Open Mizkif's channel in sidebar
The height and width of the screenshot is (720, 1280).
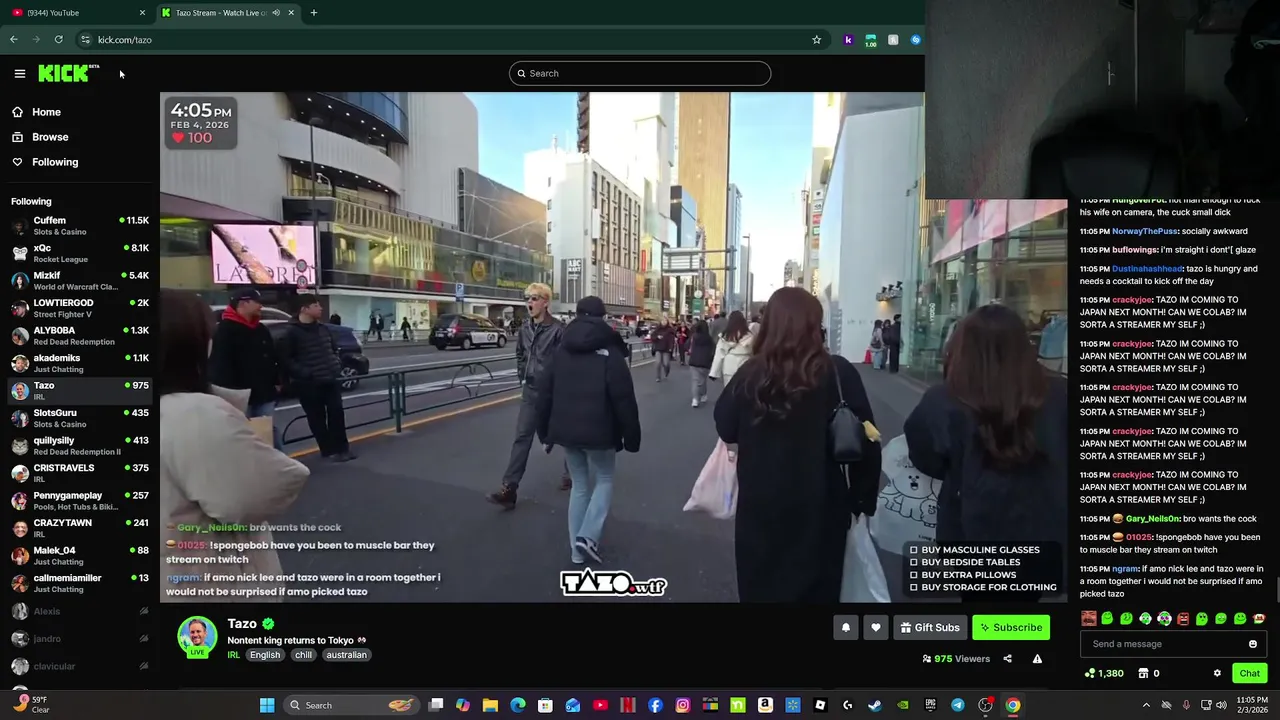point(80,281)
